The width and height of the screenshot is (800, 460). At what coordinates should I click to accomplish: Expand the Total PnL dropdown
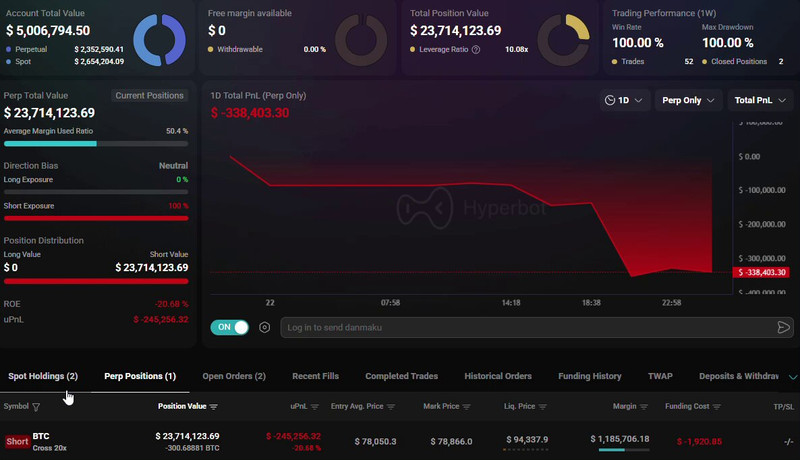(759, 100)
